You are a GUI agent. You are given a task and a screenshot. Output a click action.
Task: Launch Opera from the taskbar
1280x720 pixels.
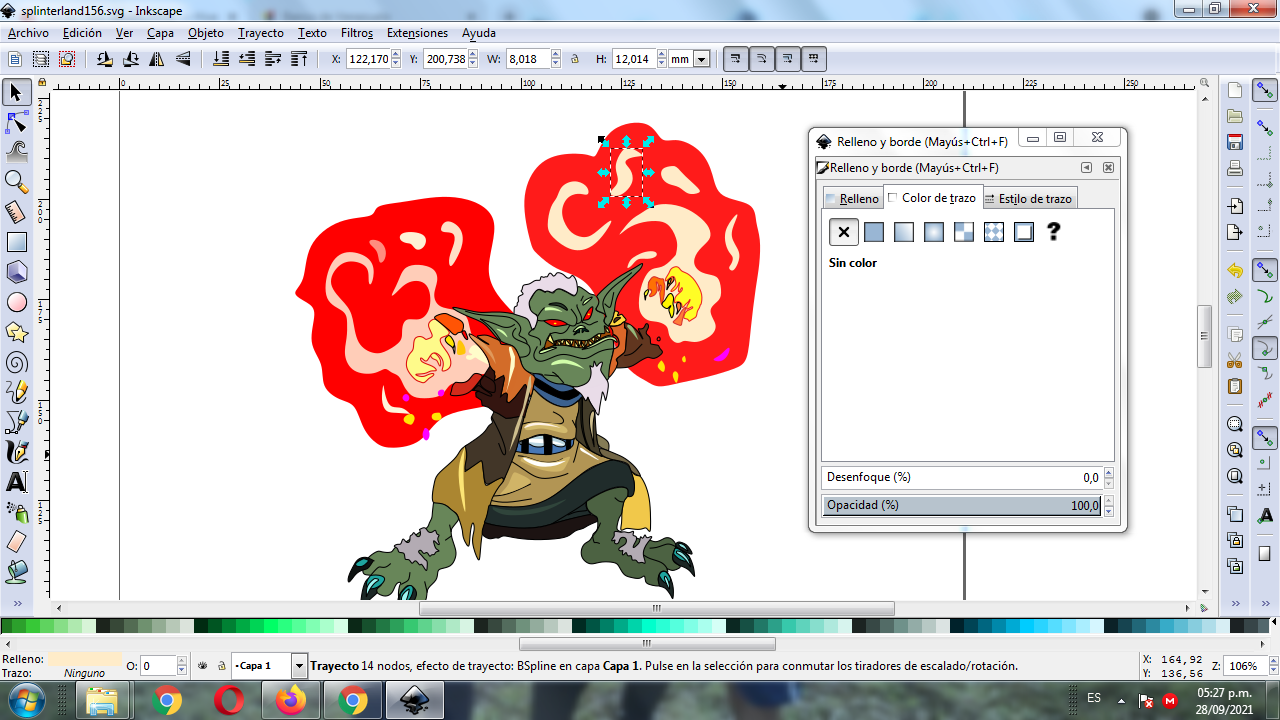(x=229, y=700)
